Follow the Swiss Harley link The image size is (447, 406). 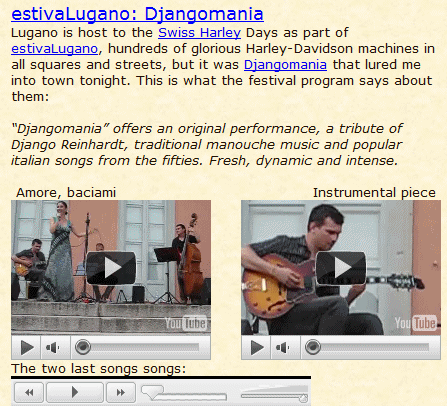(x=199, y=33)
